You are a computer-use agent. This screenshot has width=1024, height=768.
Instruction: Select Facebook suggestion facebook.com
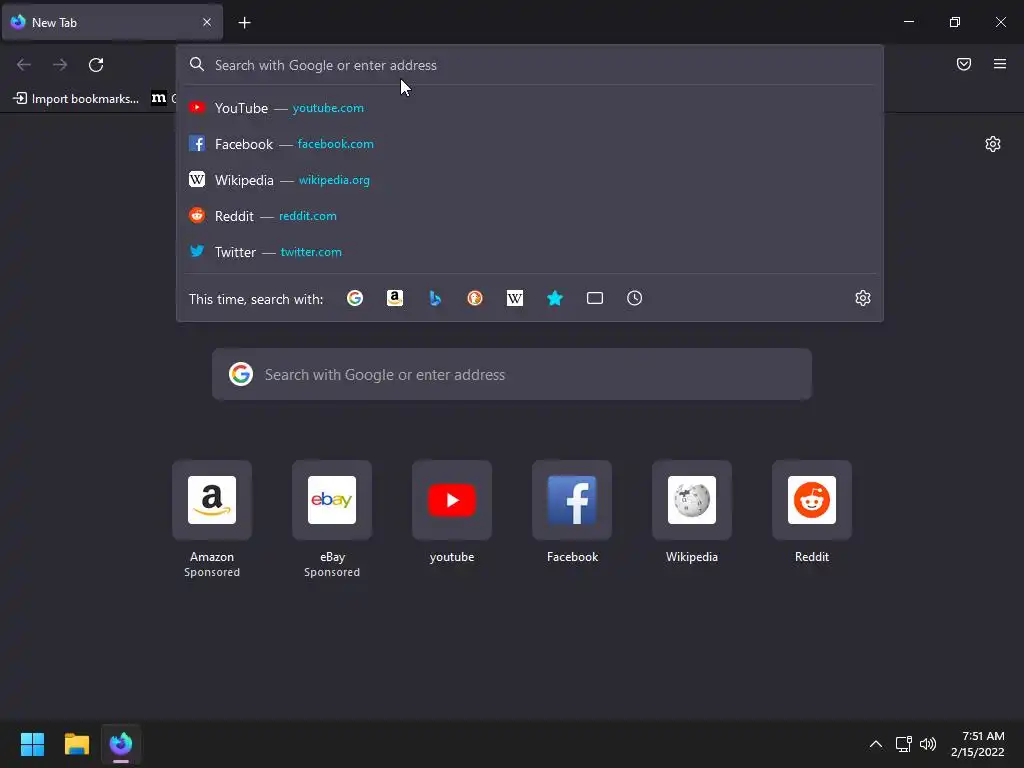point(530,144)
